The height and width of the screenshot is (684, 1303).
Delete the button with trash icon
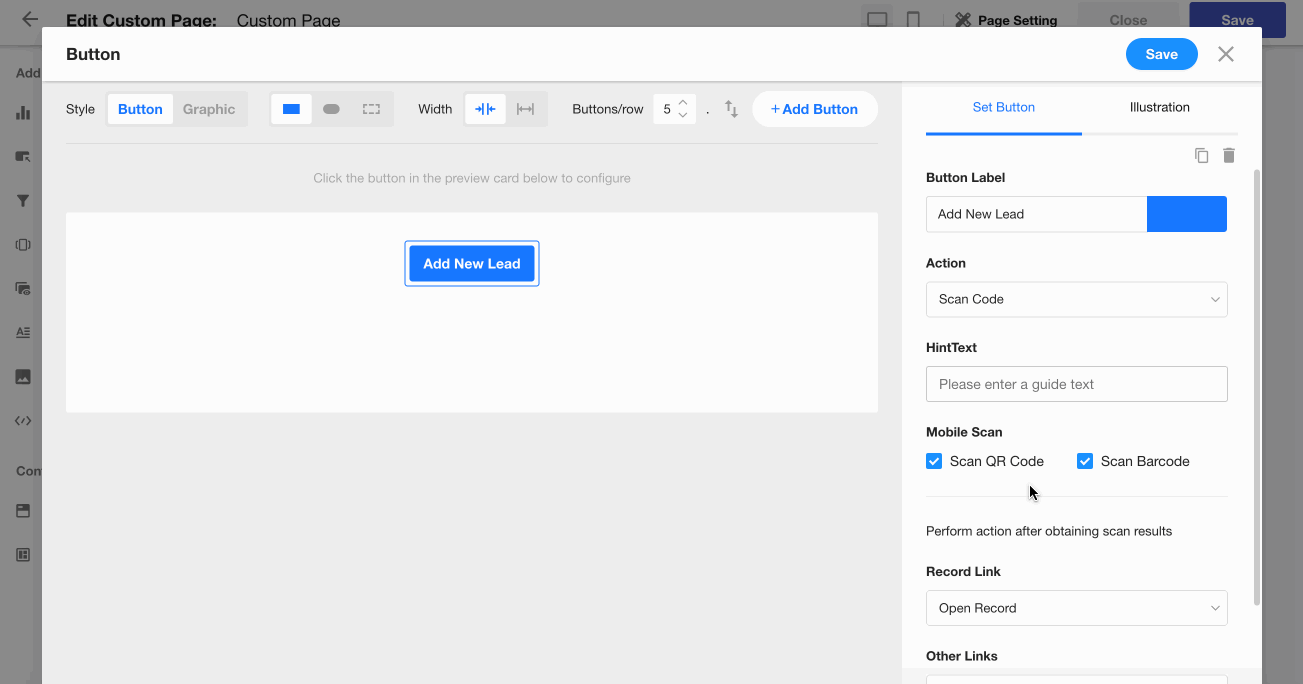(1229, 155)
